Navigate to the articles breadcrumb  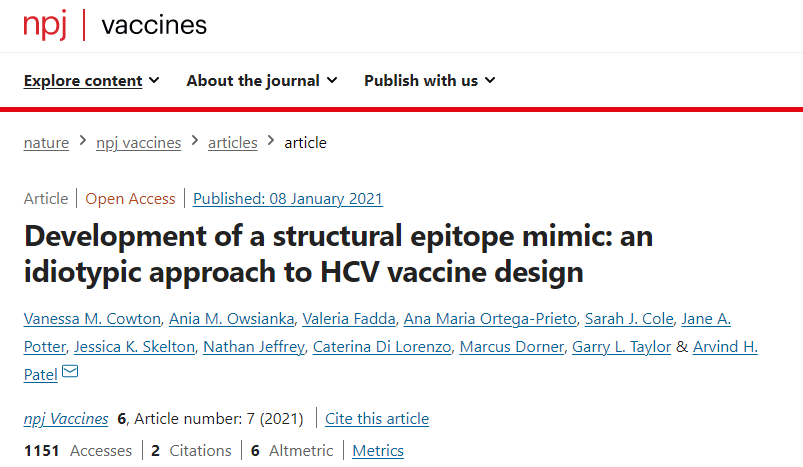pyautogui.click(x=233, y=142)
